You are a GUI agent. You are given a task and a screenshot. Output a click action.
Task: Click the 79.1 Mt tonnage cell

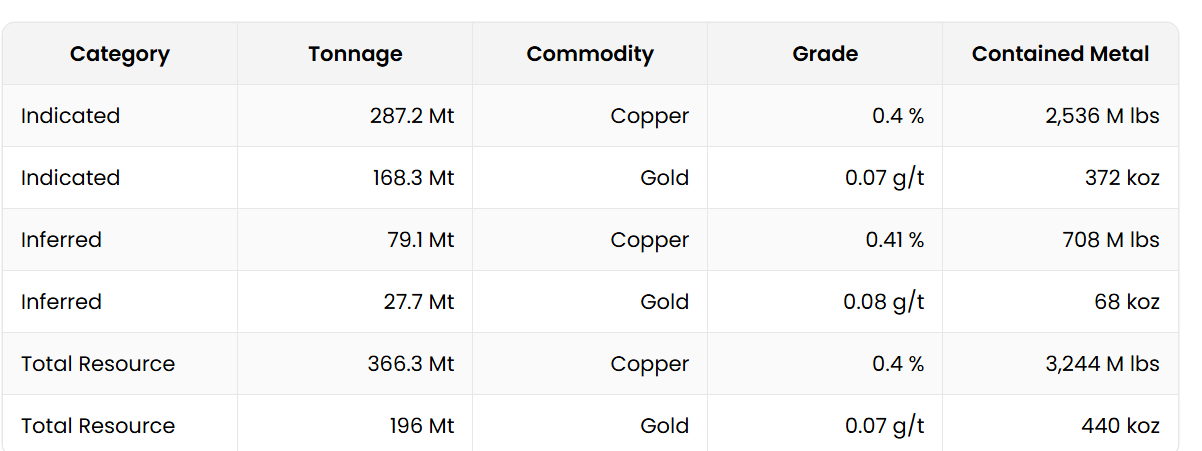418,240
